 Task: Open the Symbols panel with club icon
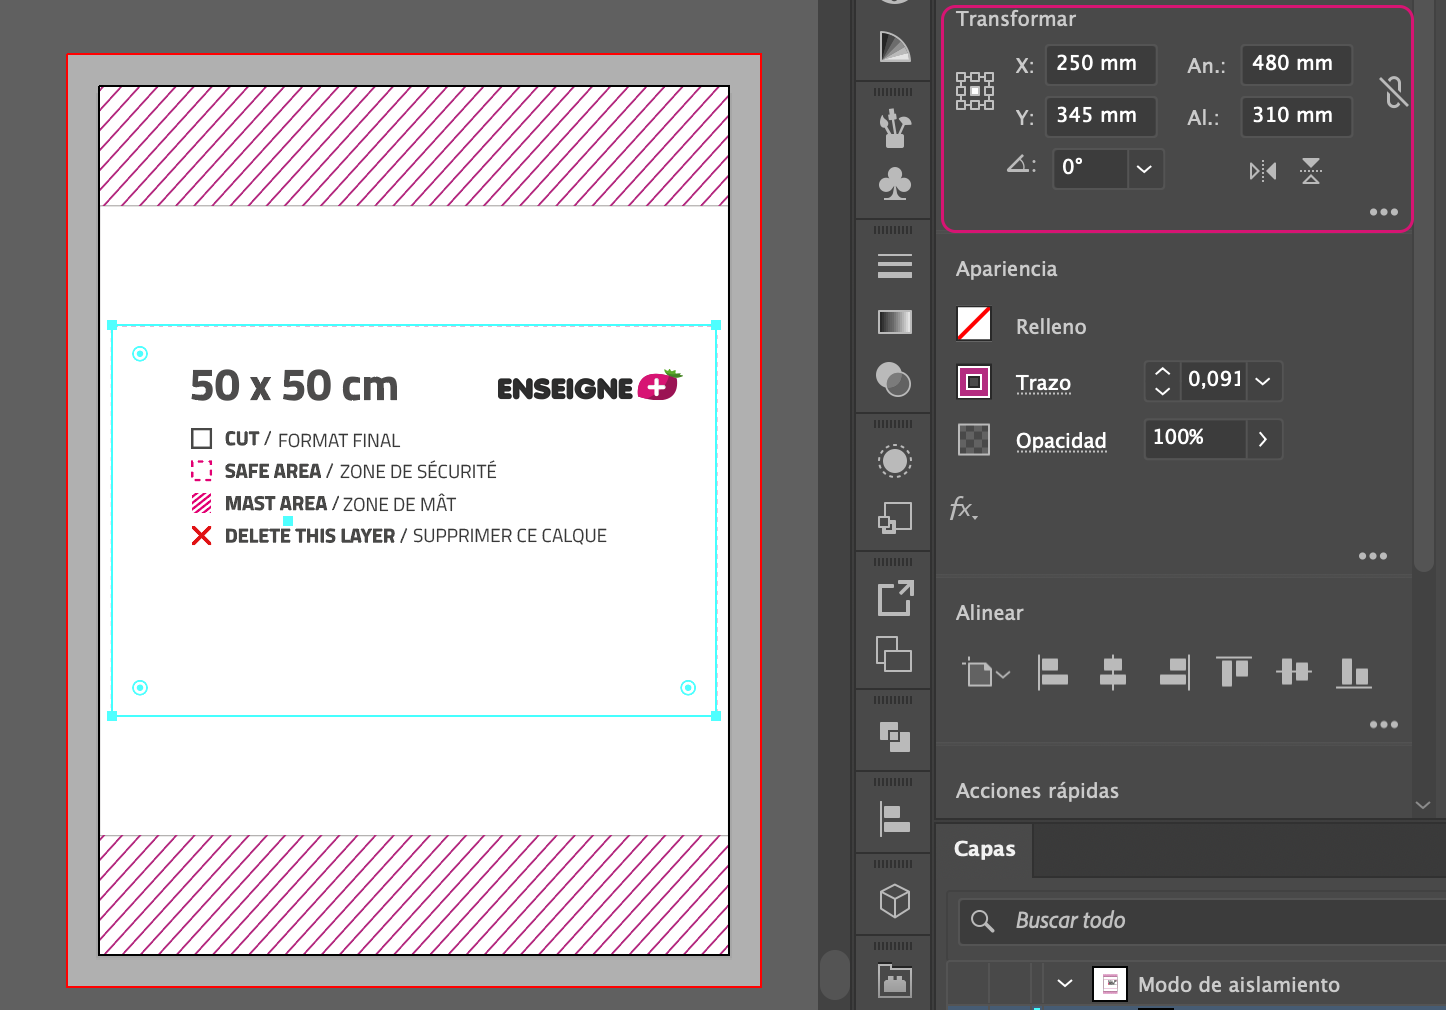(x=894, y=184)
